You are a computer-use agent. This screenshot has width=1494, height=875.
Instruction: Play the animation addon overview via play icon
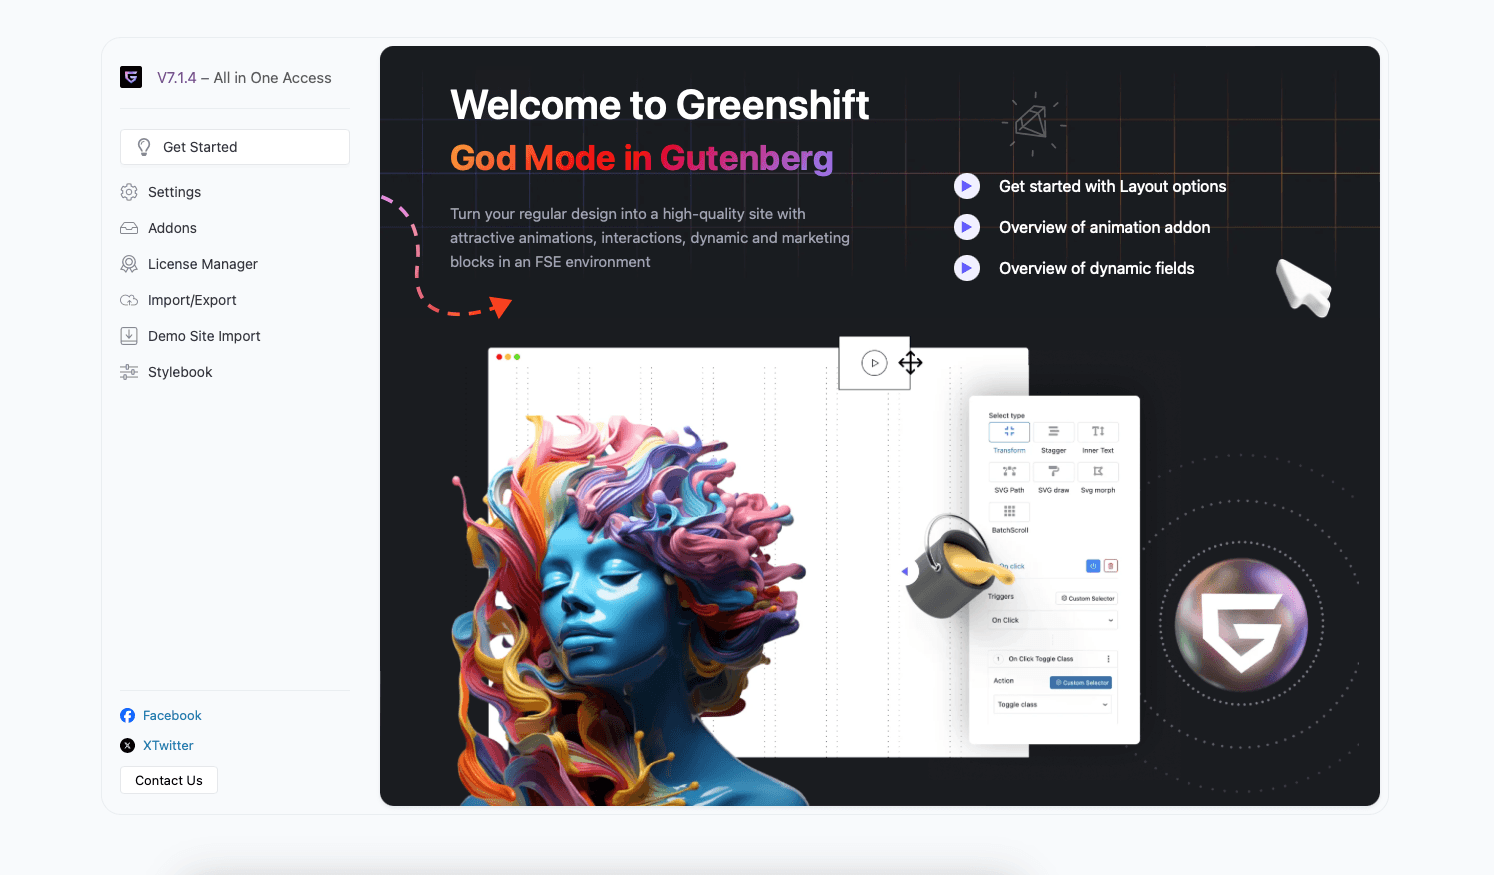click(x=967, y=227)
